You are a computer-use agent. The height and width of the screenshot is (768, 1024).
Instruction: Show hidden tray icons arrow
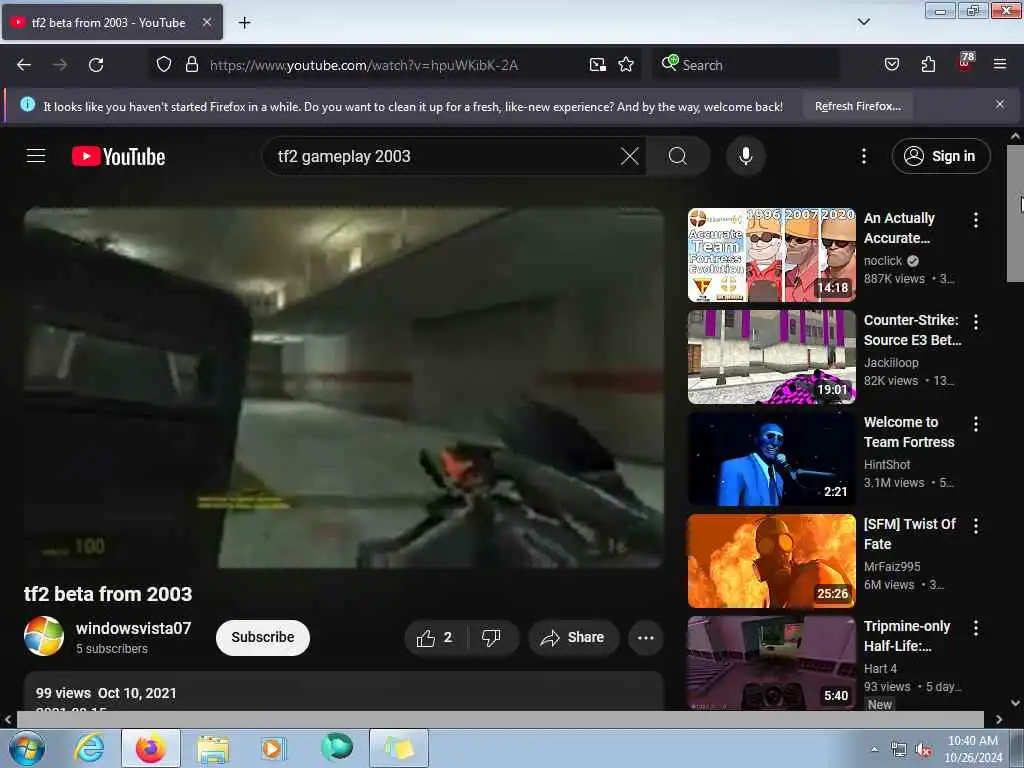[874, 748]
